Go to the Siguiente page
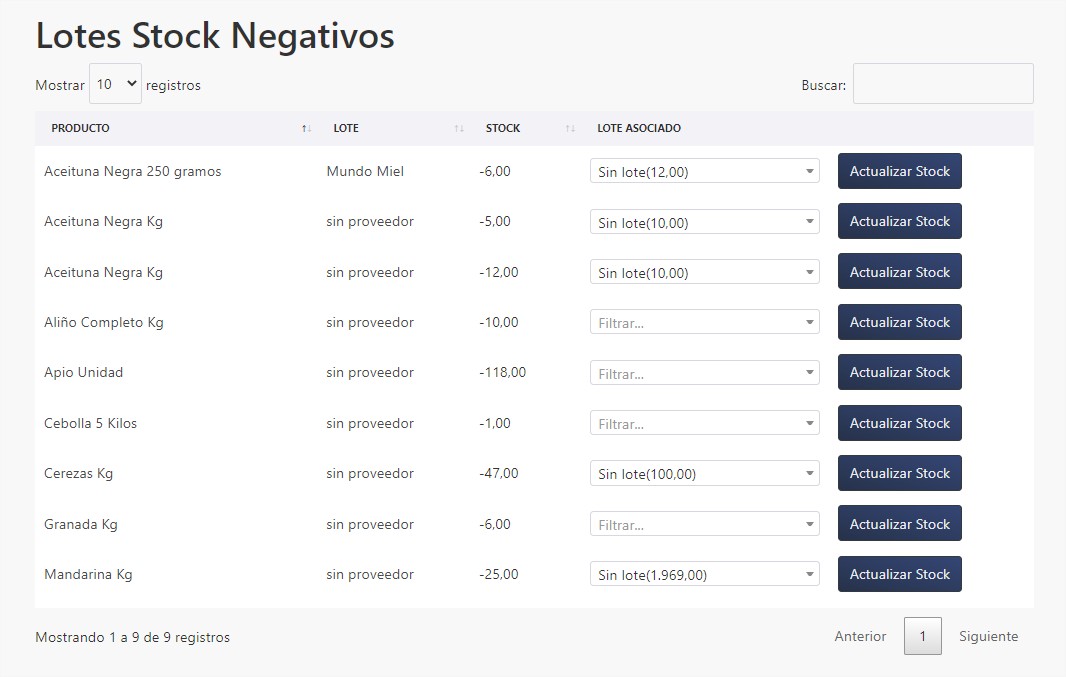 988,636
